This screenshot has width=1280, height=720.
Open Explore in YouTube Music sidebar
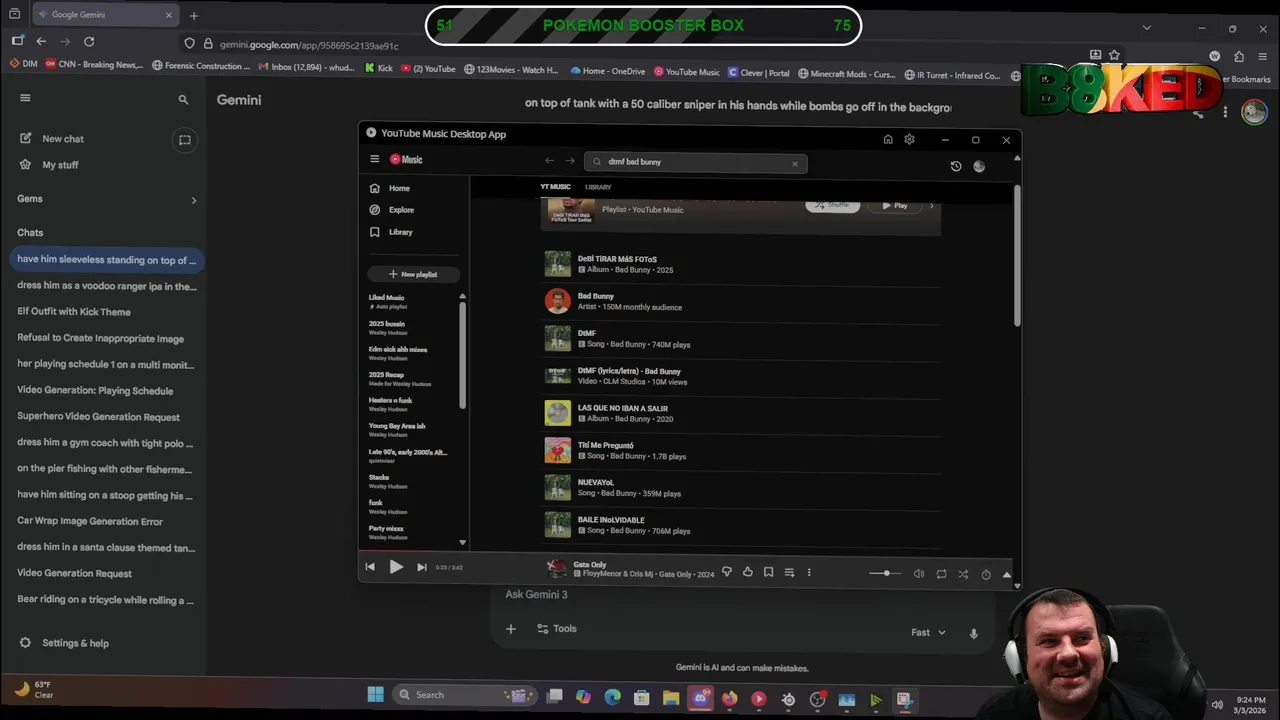391,210
